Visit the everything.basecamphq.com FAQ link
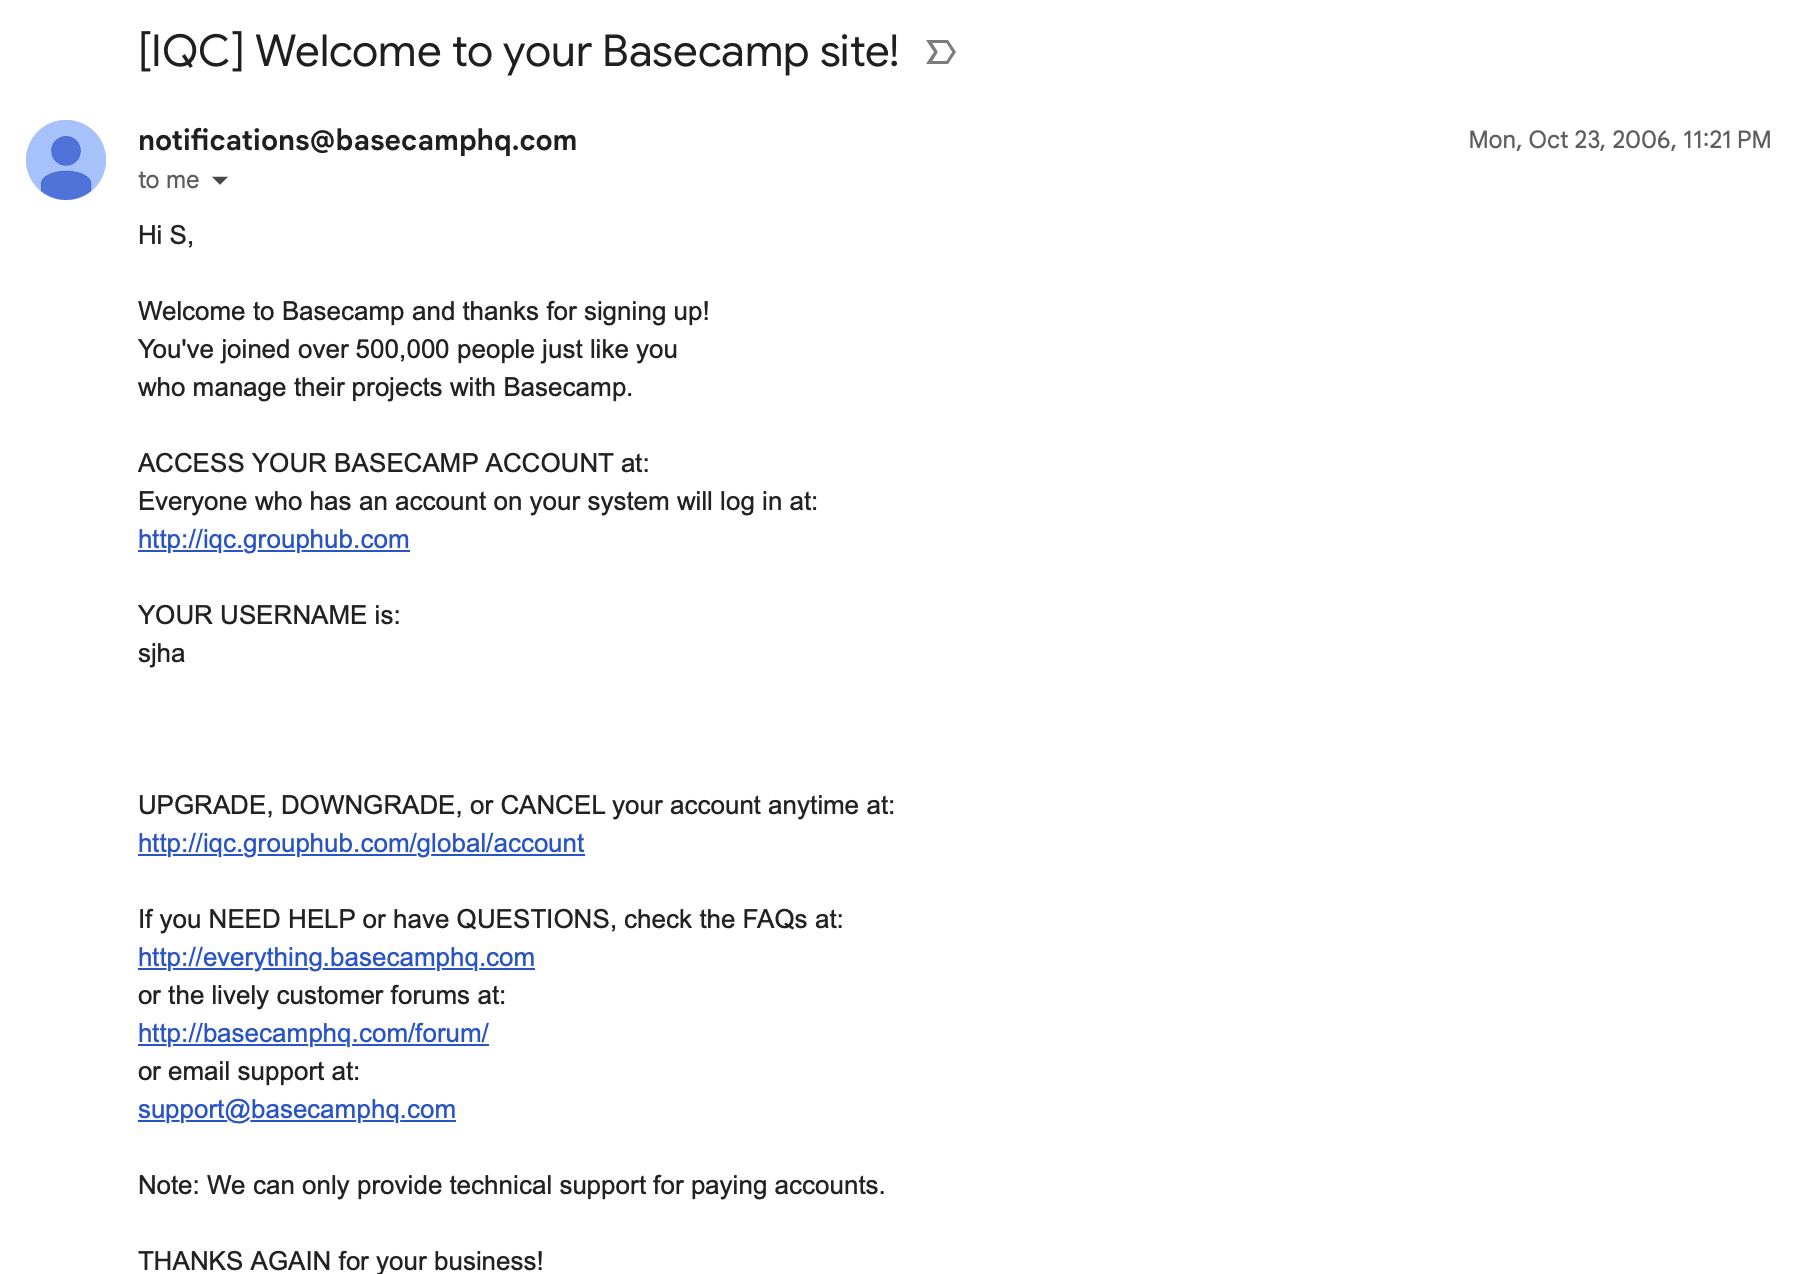Viewport: 1802px width, 1274px height. (336, 957)
